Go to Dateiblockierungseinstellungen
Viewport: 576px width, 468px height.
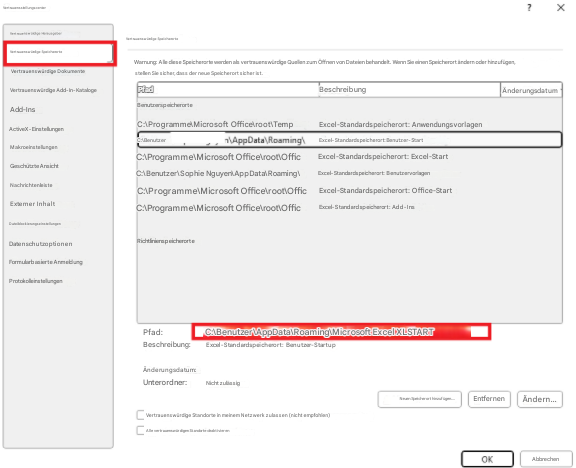click(35, 224)
